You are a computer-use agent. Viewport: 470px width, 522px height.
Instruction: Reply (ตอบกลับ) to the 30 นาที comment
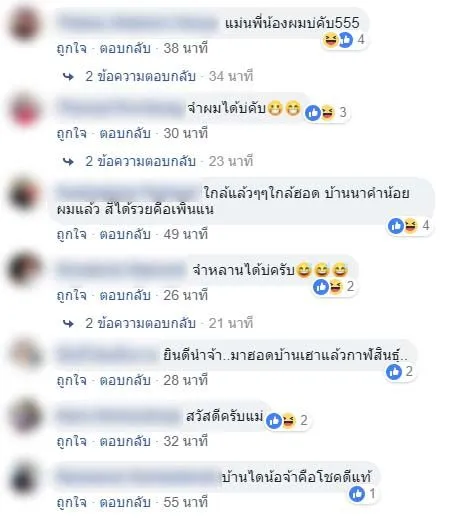(x=125, y=134)
